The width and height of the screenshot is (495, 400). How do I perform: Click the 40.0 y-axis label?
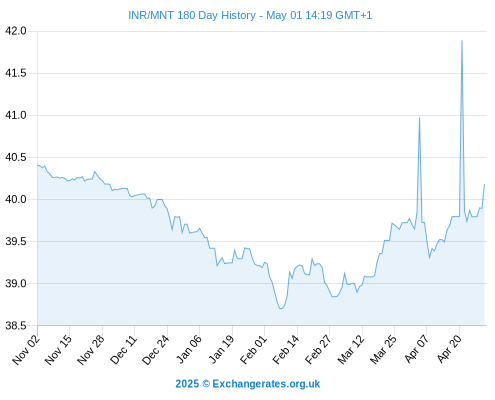click(16, 199)
